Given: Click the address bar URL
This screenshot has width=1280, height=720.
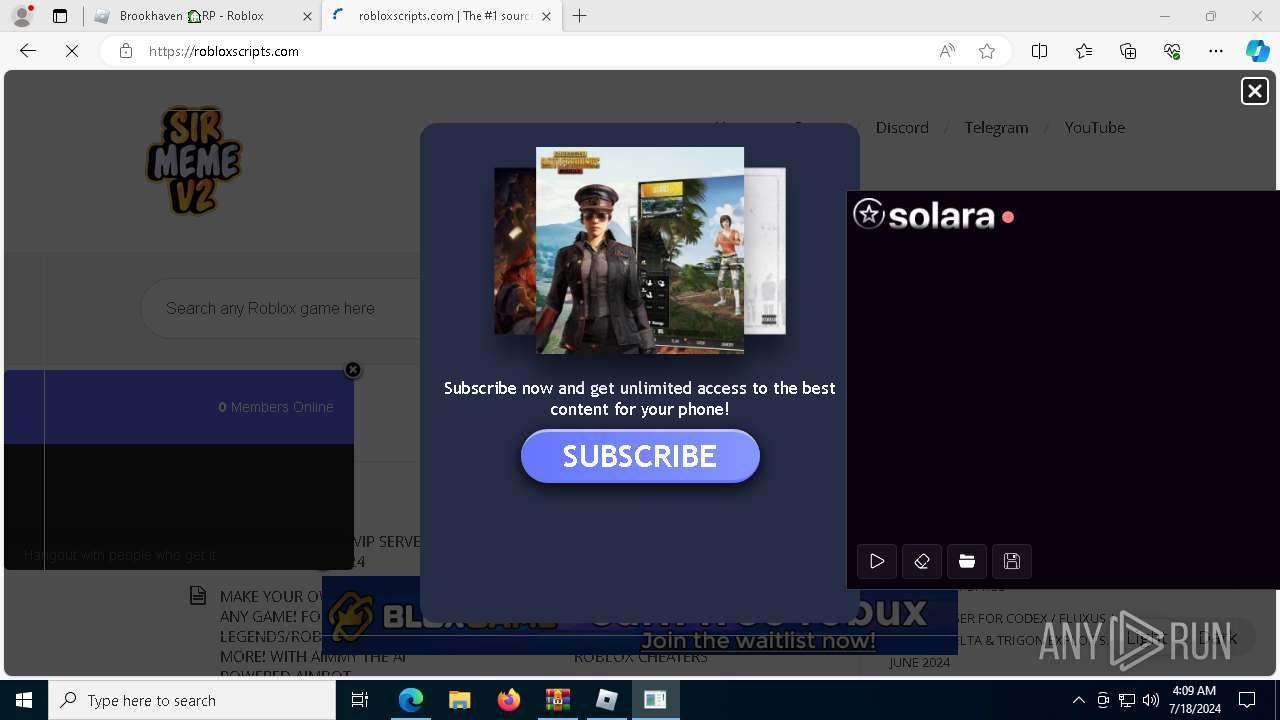Looking at the screenshot, I should (224, 51).
